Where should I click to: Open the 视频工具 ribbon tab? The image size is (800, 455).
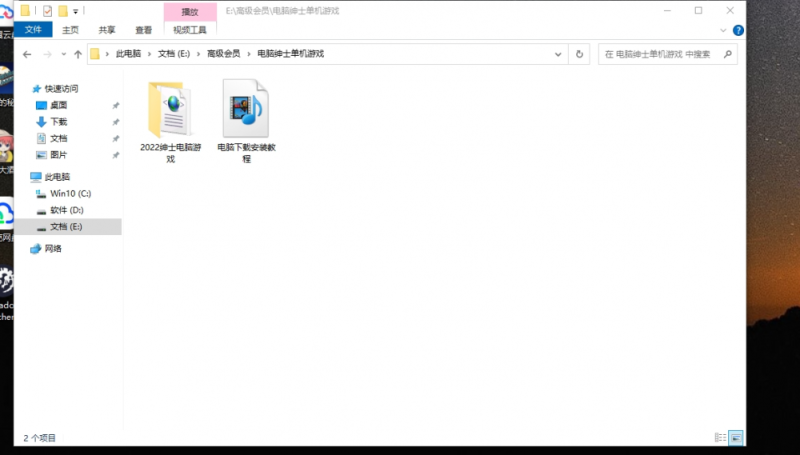(190, 30)
